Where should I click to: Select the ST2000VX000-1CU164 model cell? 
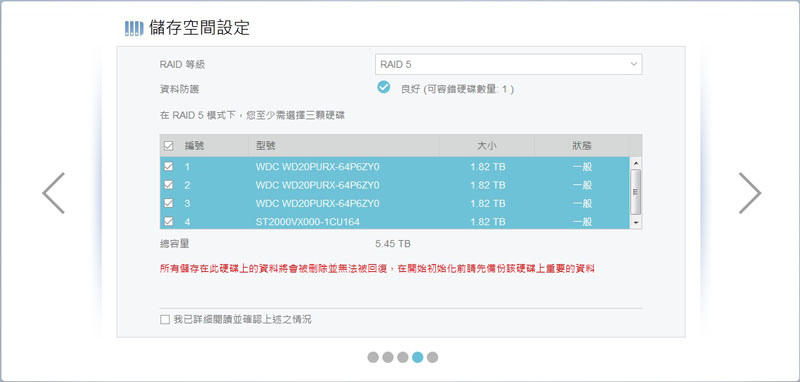308,222
